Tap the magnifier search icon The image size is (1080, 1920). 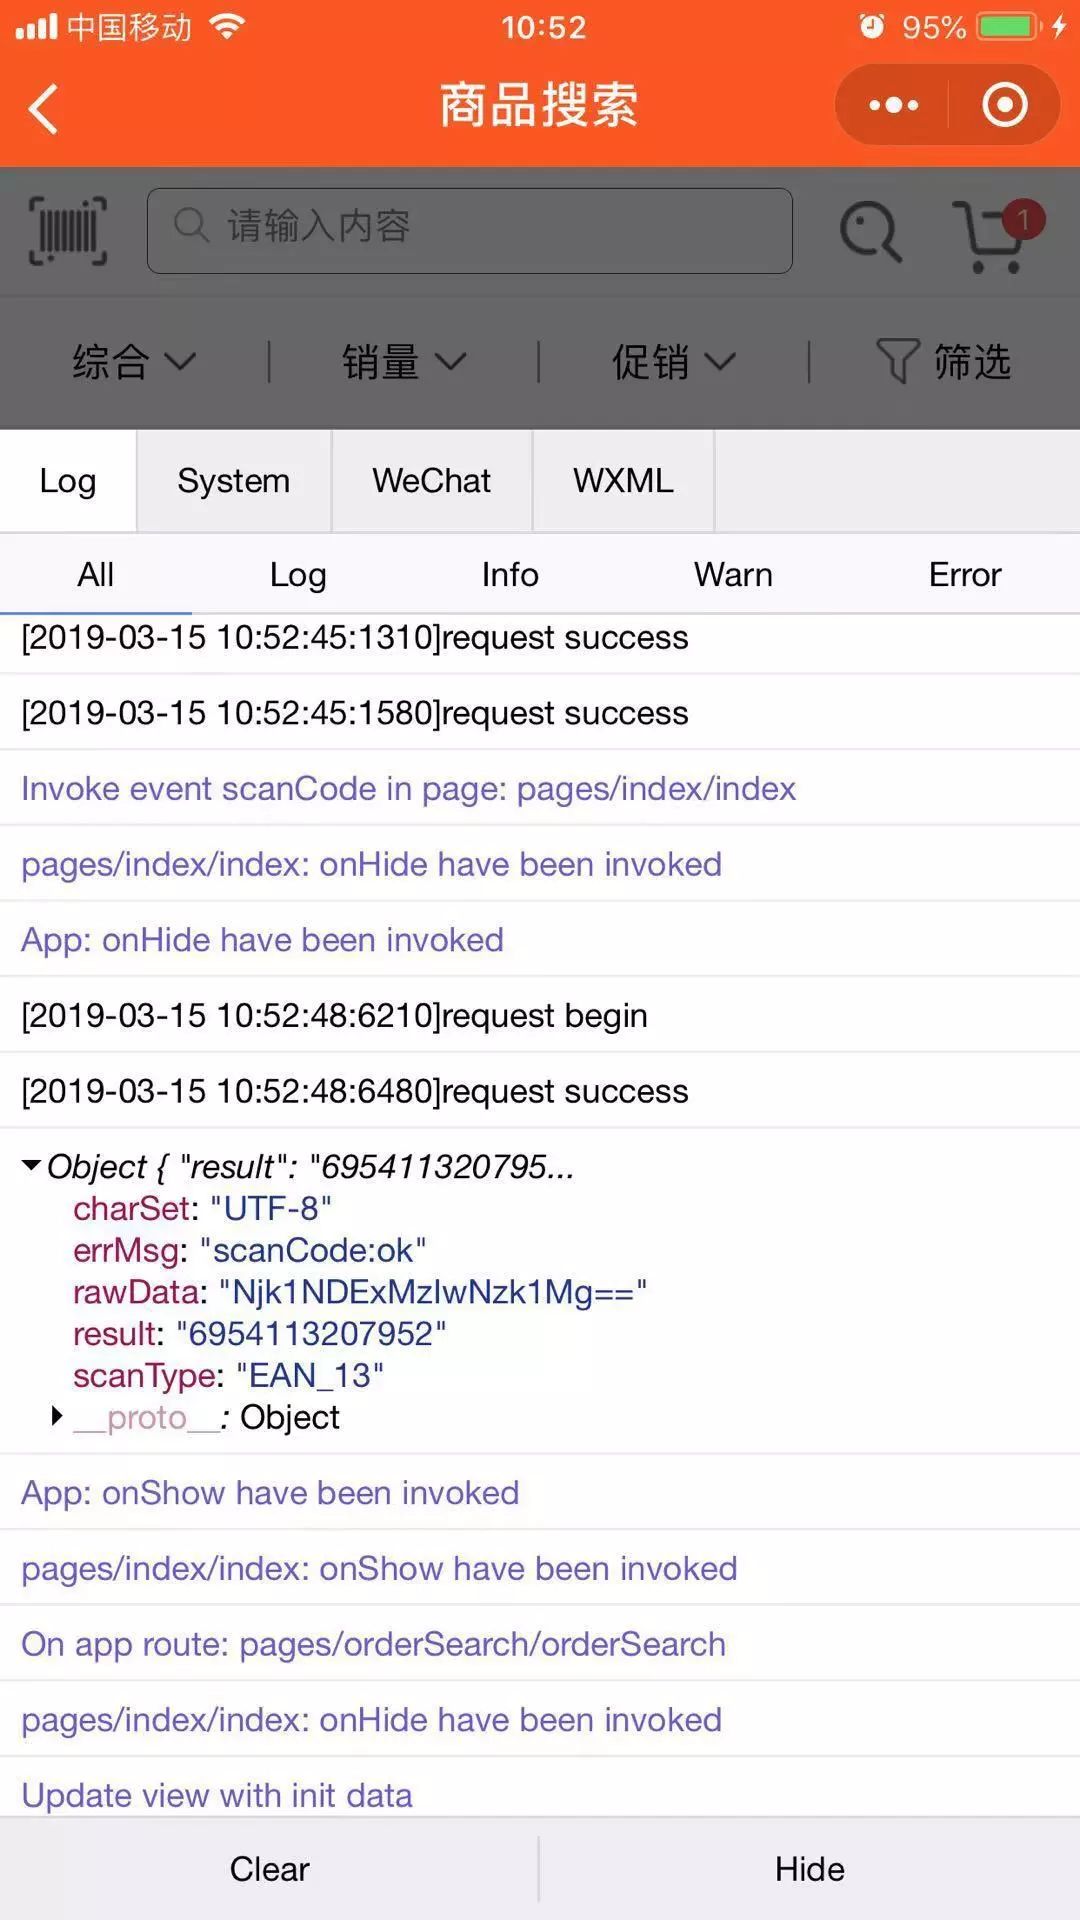871,232
